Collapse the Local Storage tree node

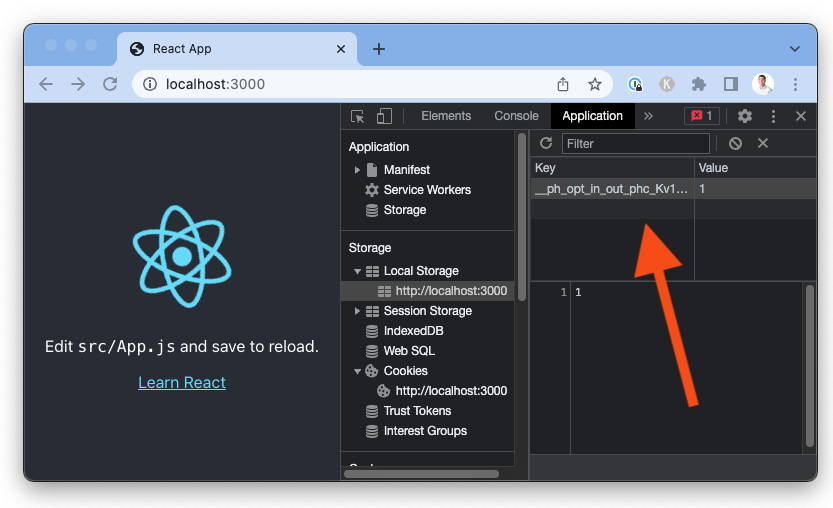tap(358, 271)
